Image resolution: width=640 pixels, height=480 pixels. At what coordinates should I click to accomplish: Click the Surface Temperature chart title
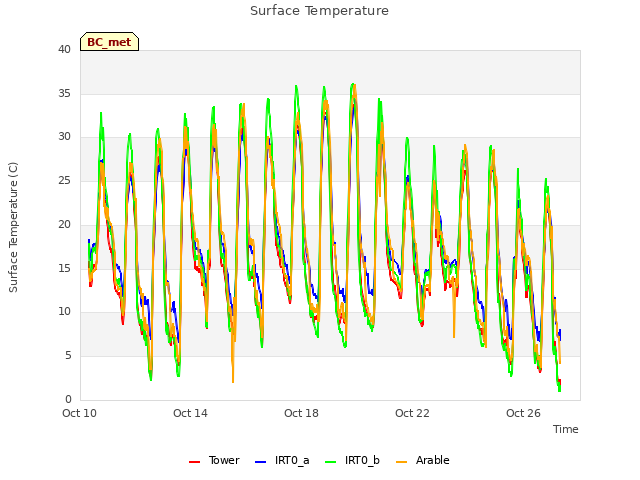coord(319,11)
